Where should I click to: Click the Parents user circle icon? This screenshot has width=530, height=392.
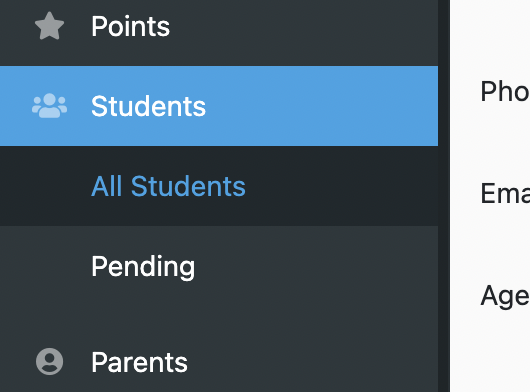click(x=49, y=362)
